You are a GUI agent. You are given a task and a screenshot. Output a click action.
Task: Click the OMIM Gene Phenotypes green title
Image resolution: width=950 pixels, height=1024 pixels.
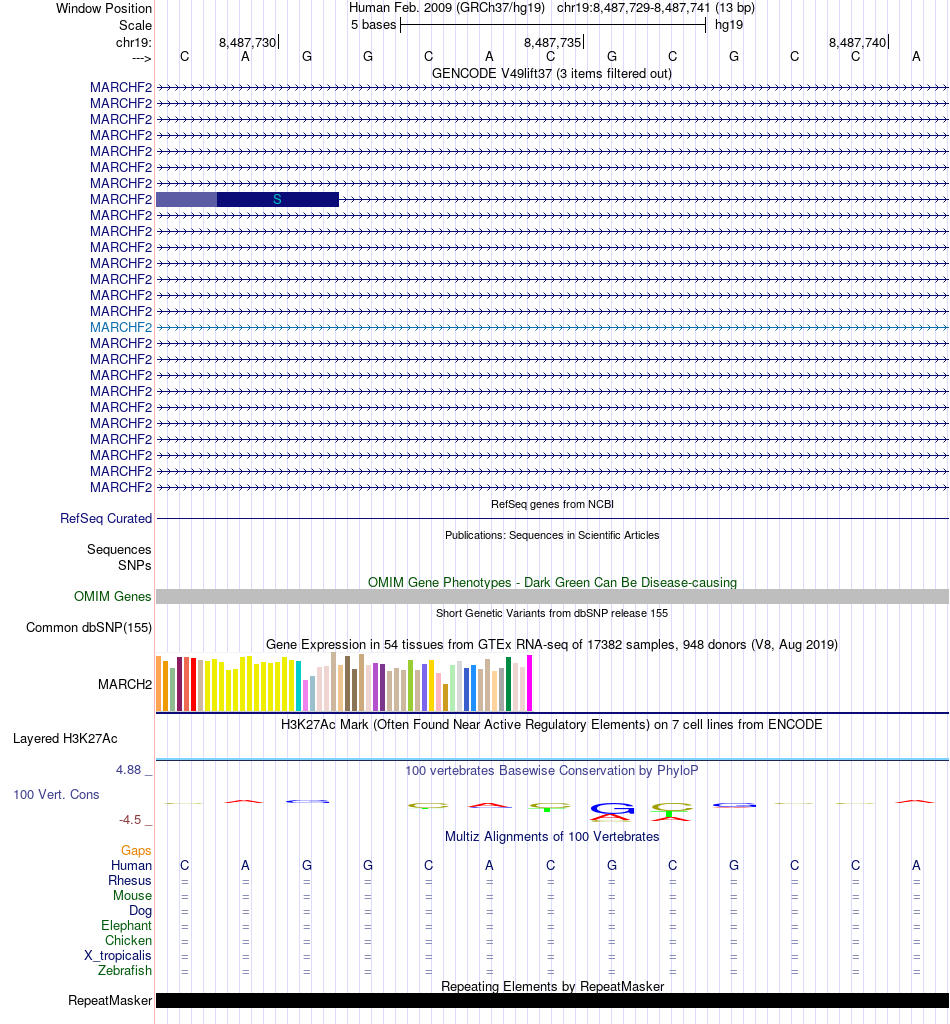pyautogui.click(x=552, y=582)
